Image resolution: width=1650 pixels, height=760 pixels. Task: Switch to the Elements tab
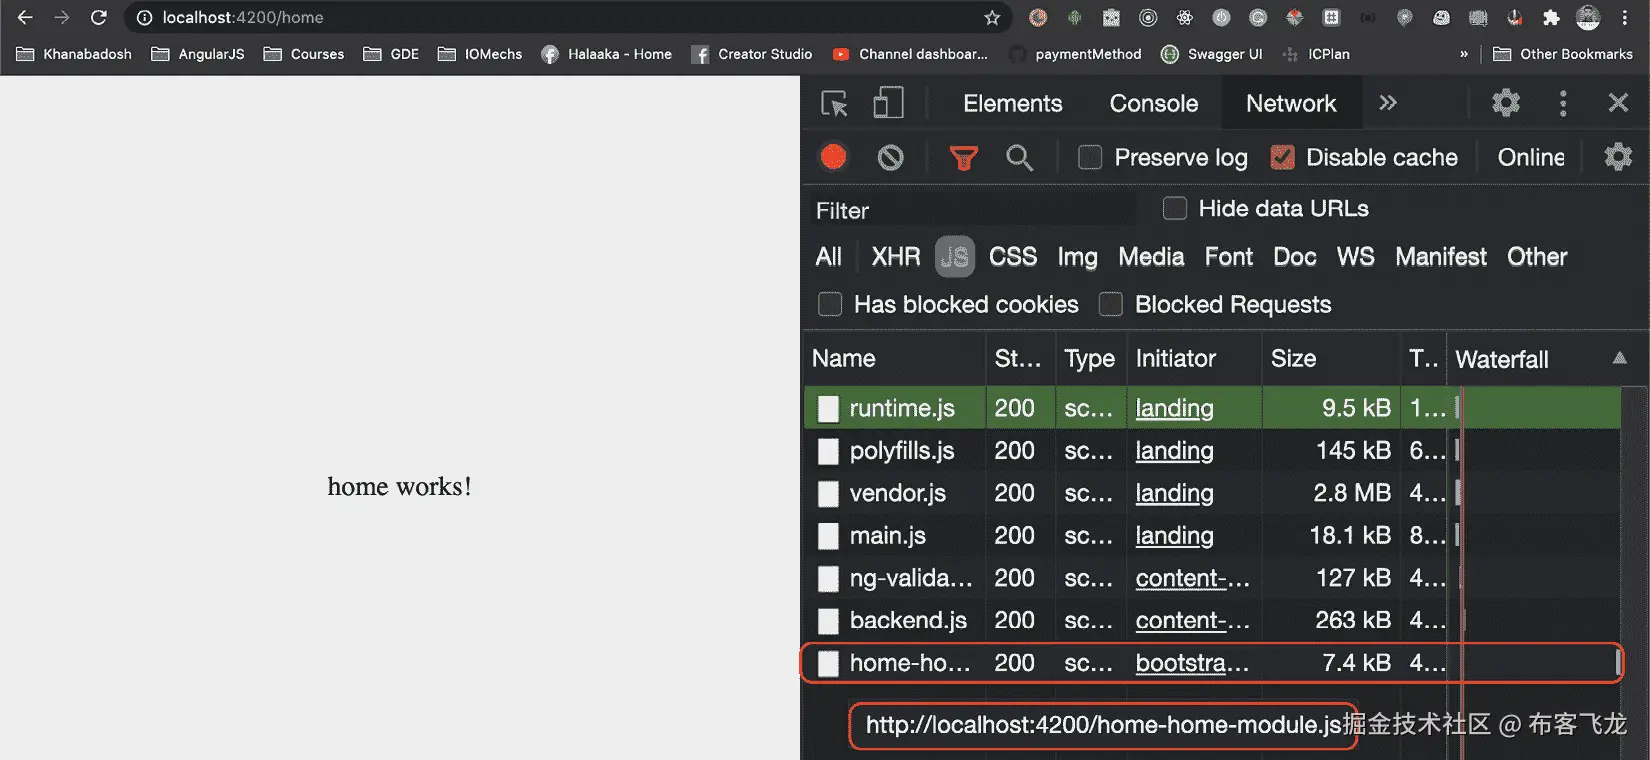click(1012, 103)
